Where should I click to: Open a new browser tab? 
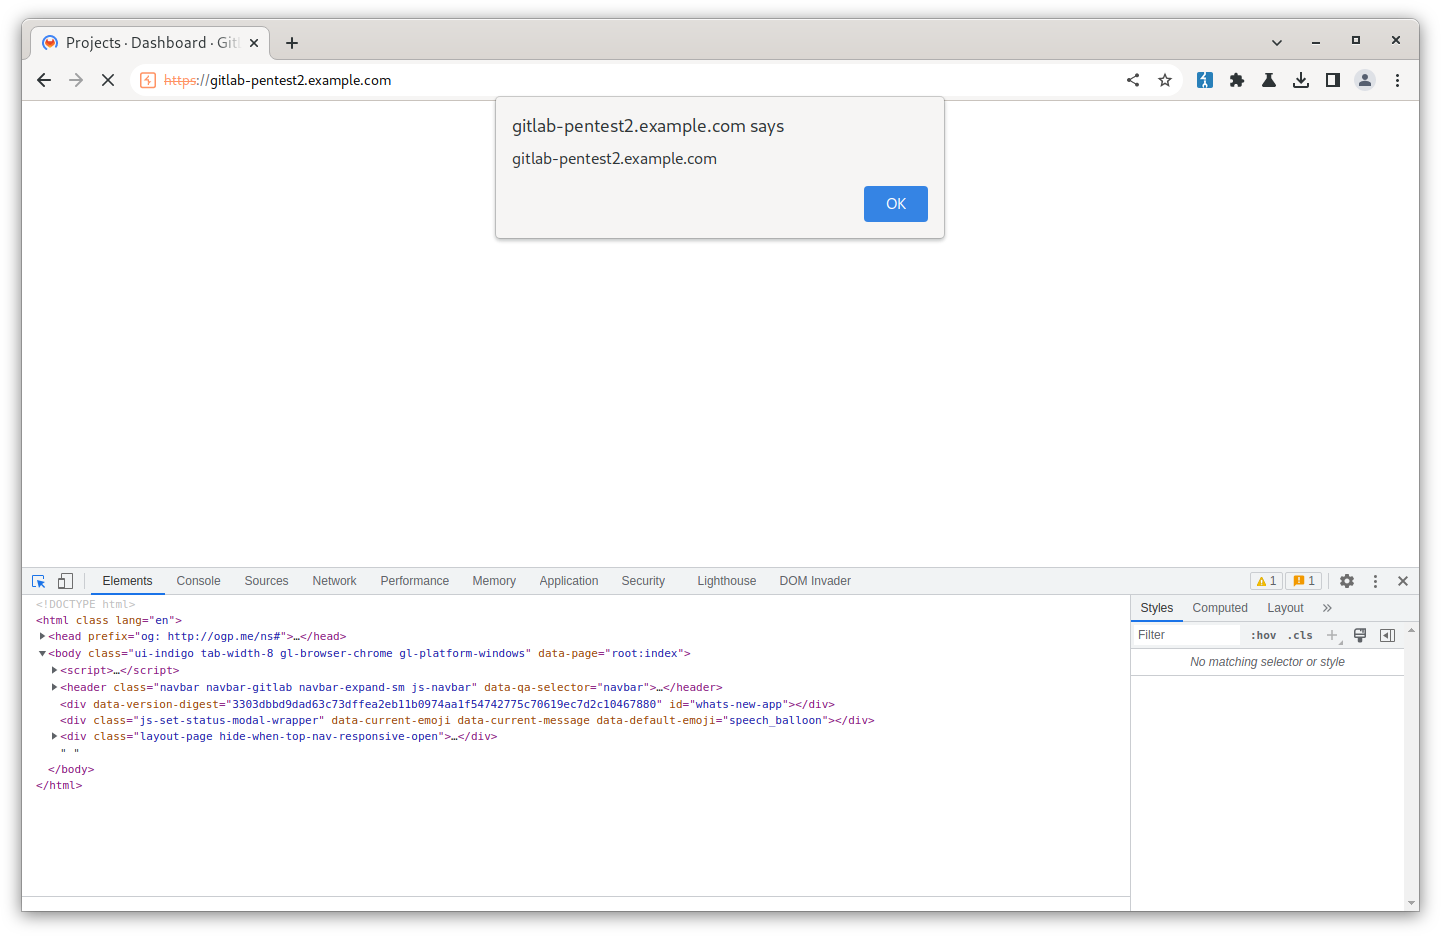click(292, 43)
